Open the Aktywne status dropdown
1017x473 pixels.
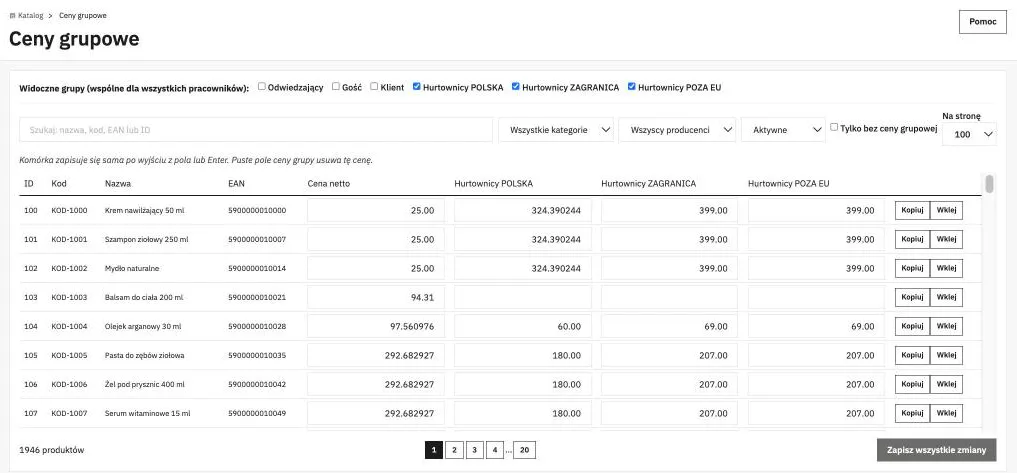783,130
